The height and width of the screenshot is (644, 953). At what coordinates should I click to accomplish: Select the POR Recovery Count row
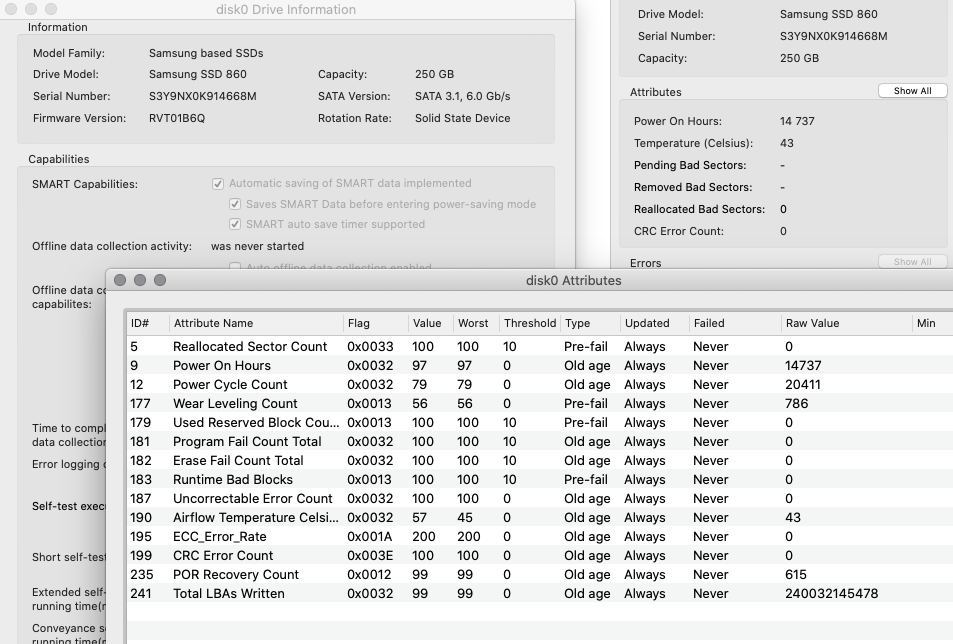pos(540,574)
